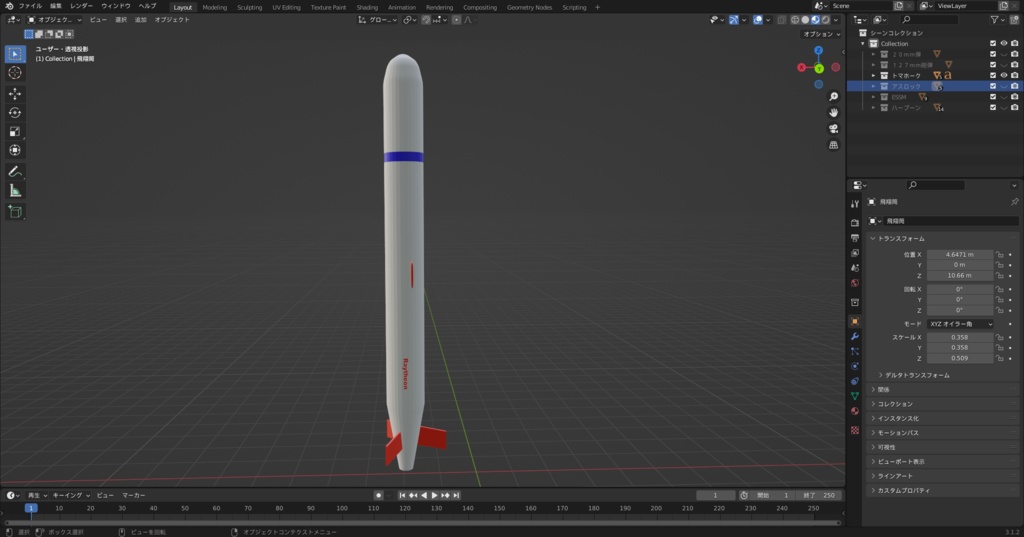Open the ファイル menu
1024x537 pixels.
pyautogui.click(x=30, y=6)
